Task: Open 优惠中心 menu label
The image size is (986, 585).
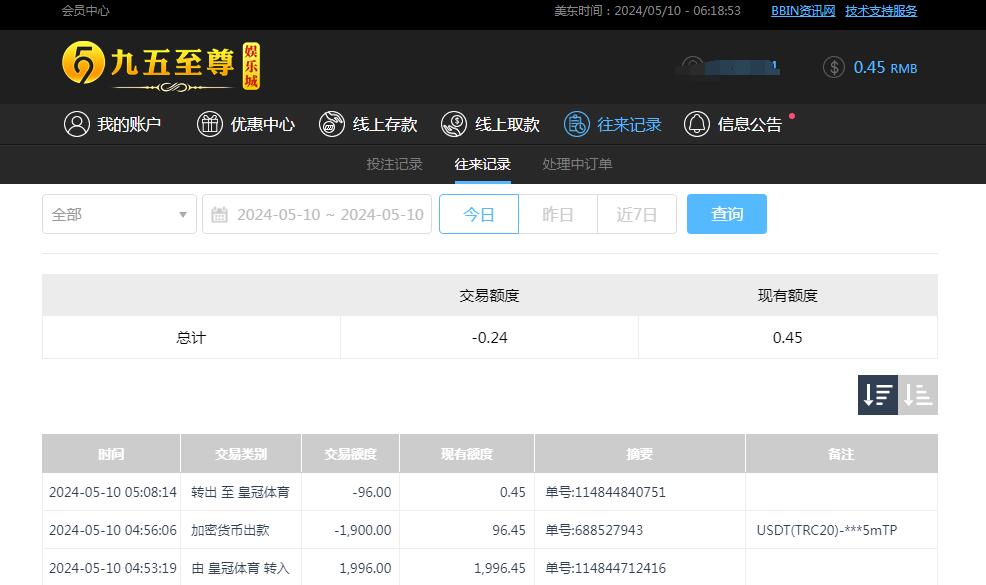Action: (262, 125)
